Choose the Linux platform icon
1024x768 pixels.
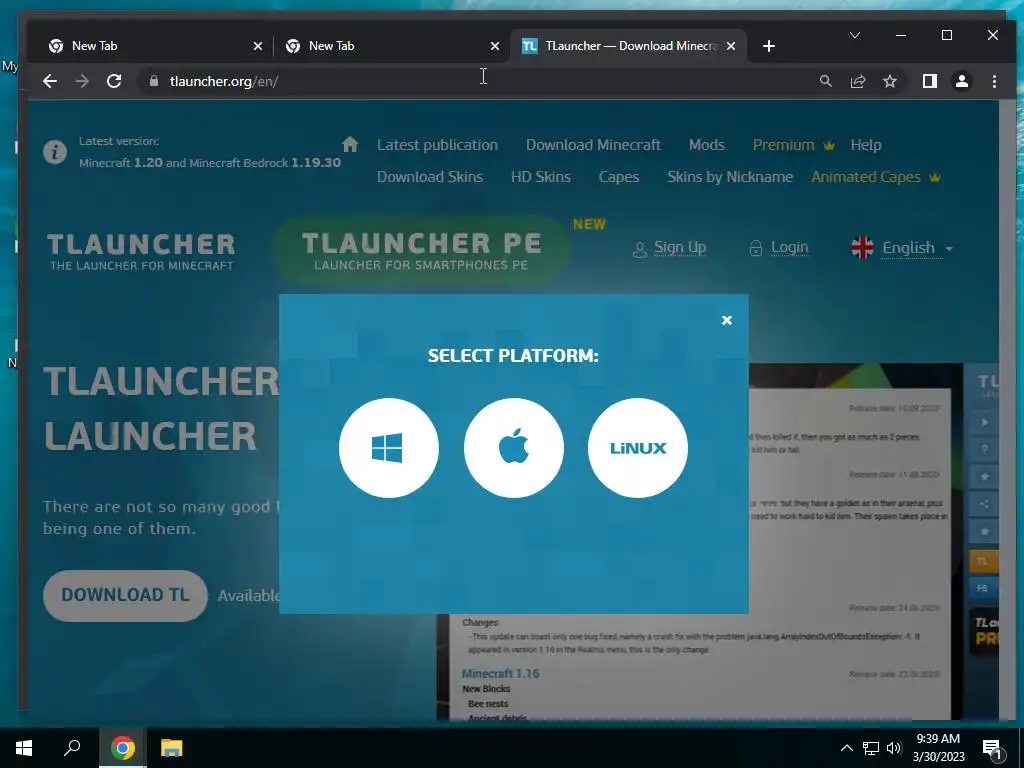pyautogui.click(x=637, y=448)
